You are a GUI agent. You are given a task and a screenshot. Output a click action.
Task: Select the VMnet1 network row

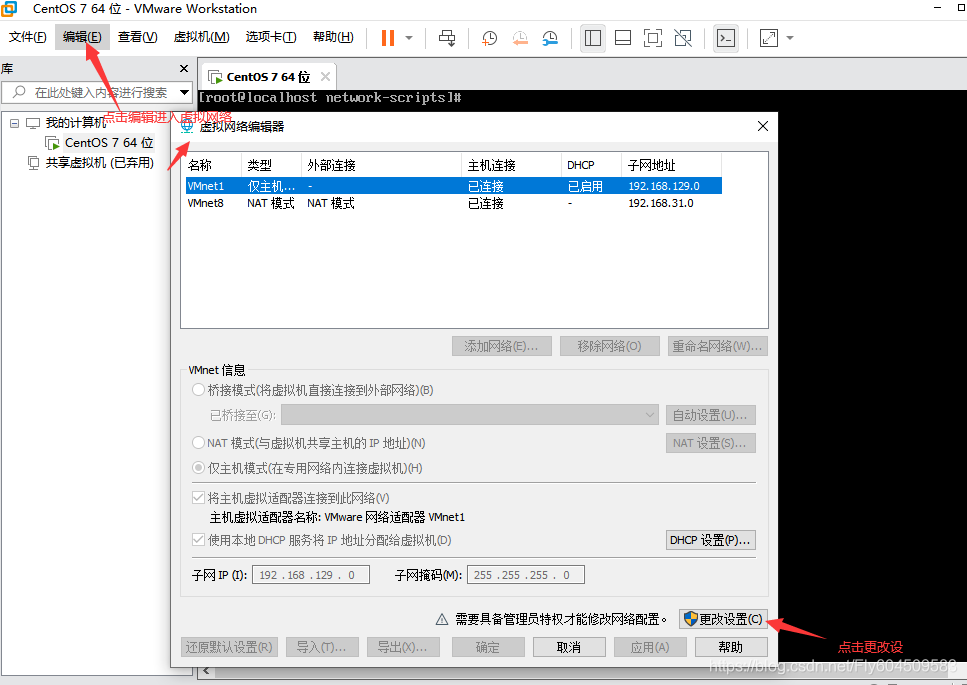(x=453, y=186)
